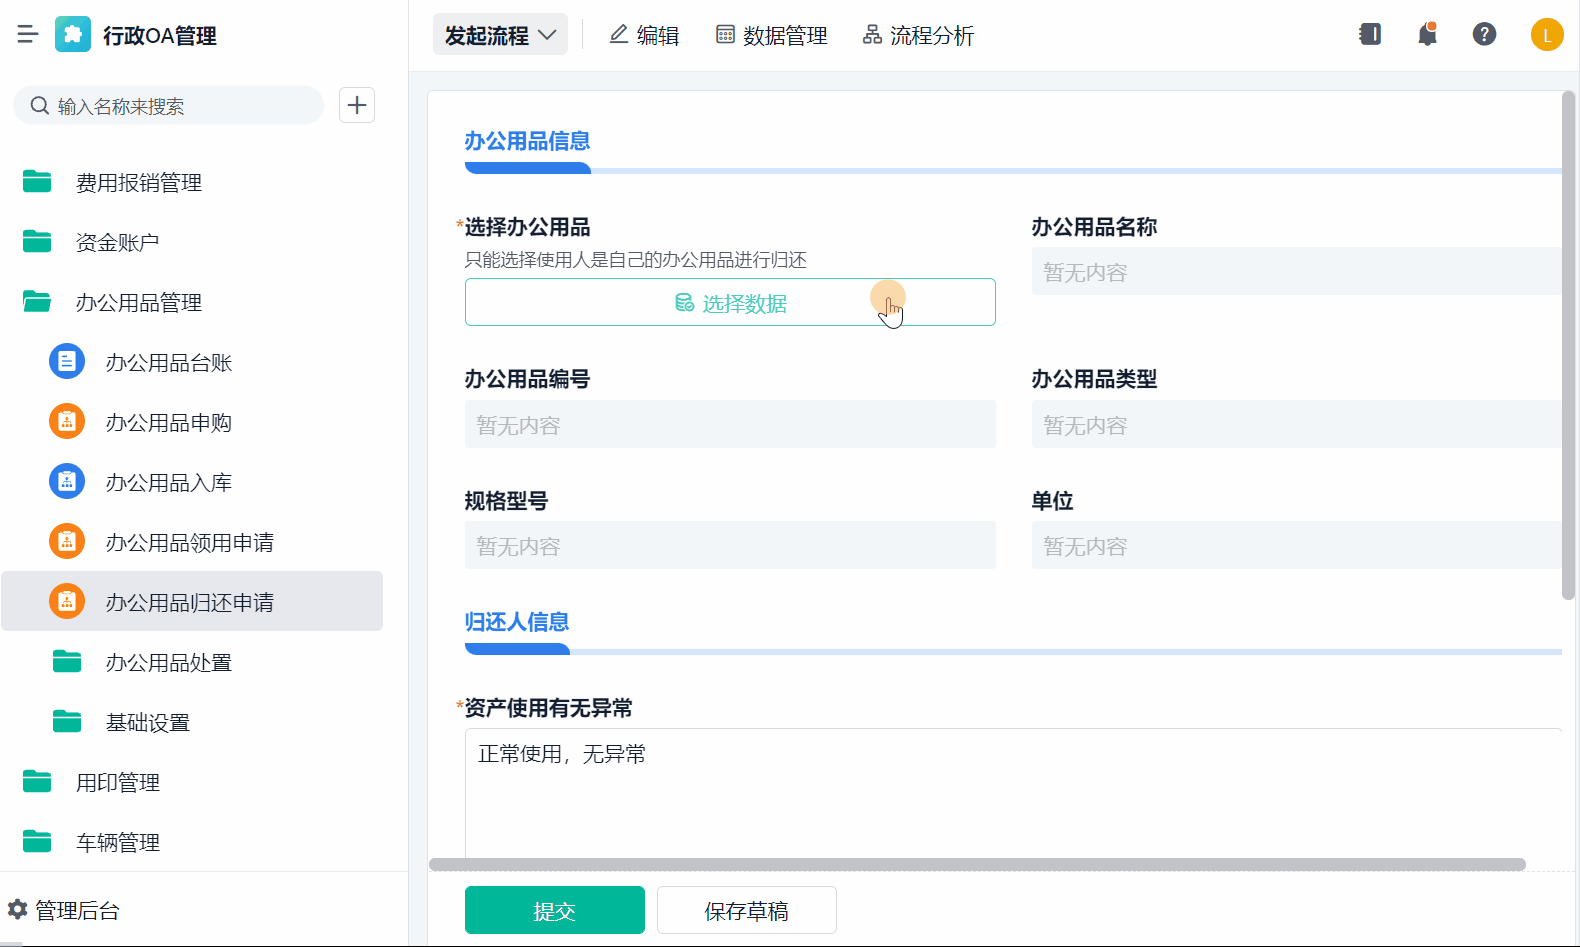Screen dimensions: 1580x947
Task: Click the 选择数据 button
Action: [730, 302]
